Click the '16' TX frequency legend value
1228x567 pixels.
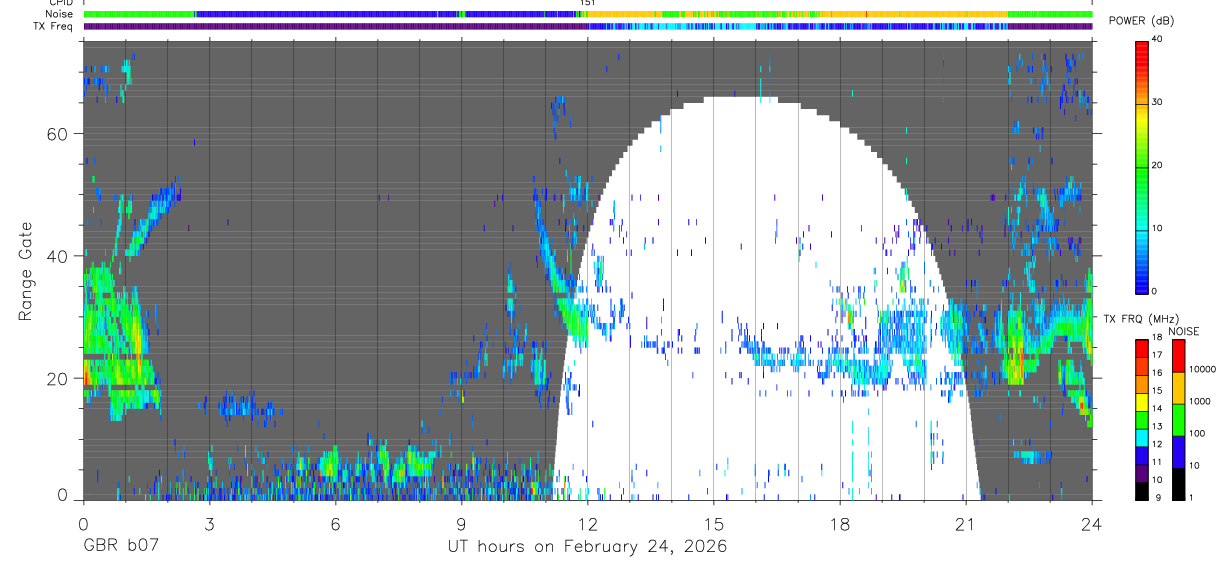click(x=1157, y=371)
